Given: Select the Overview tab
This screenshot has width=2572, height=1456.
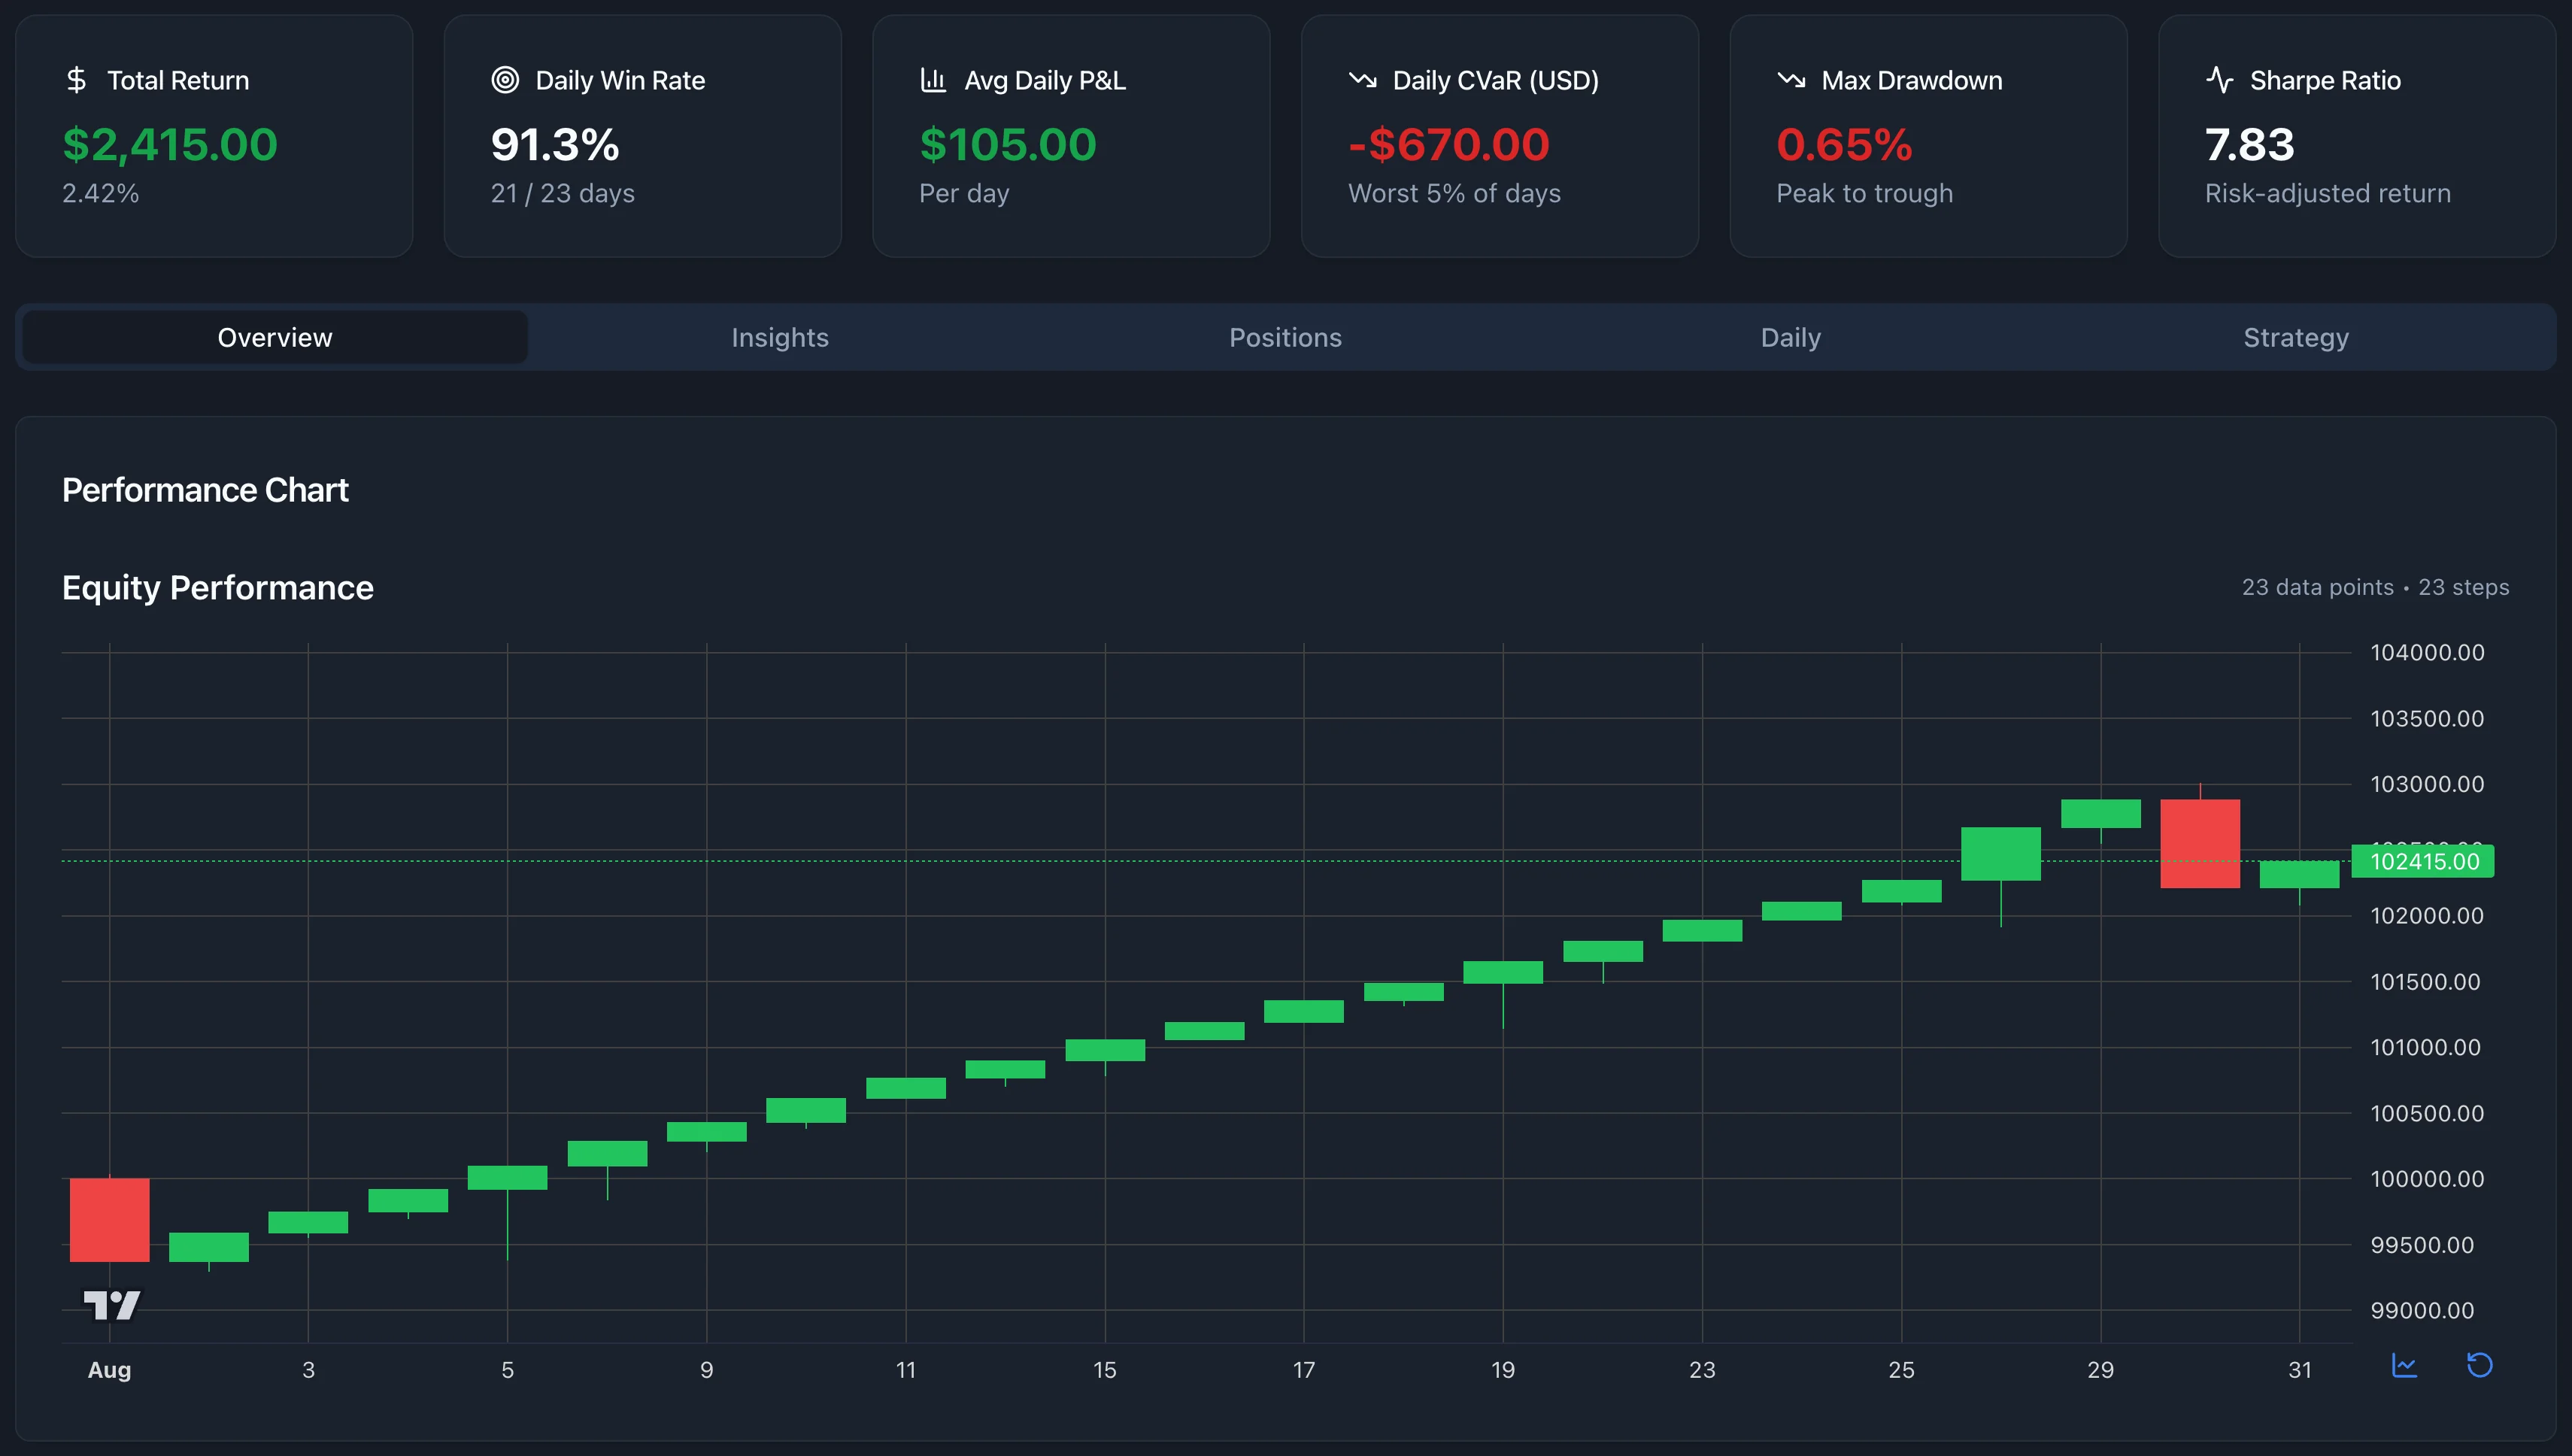Looking at the screenshot, I should point(275,338).
